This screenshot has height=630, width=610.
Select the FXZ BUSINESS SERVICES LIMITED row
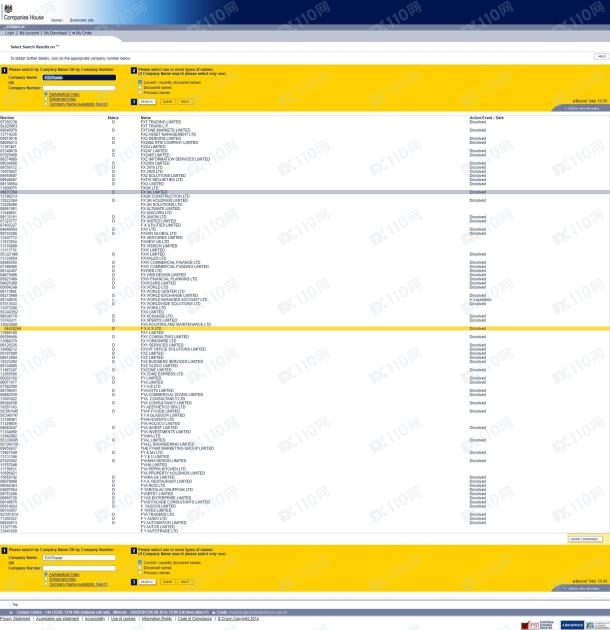[x=305, y=362]
